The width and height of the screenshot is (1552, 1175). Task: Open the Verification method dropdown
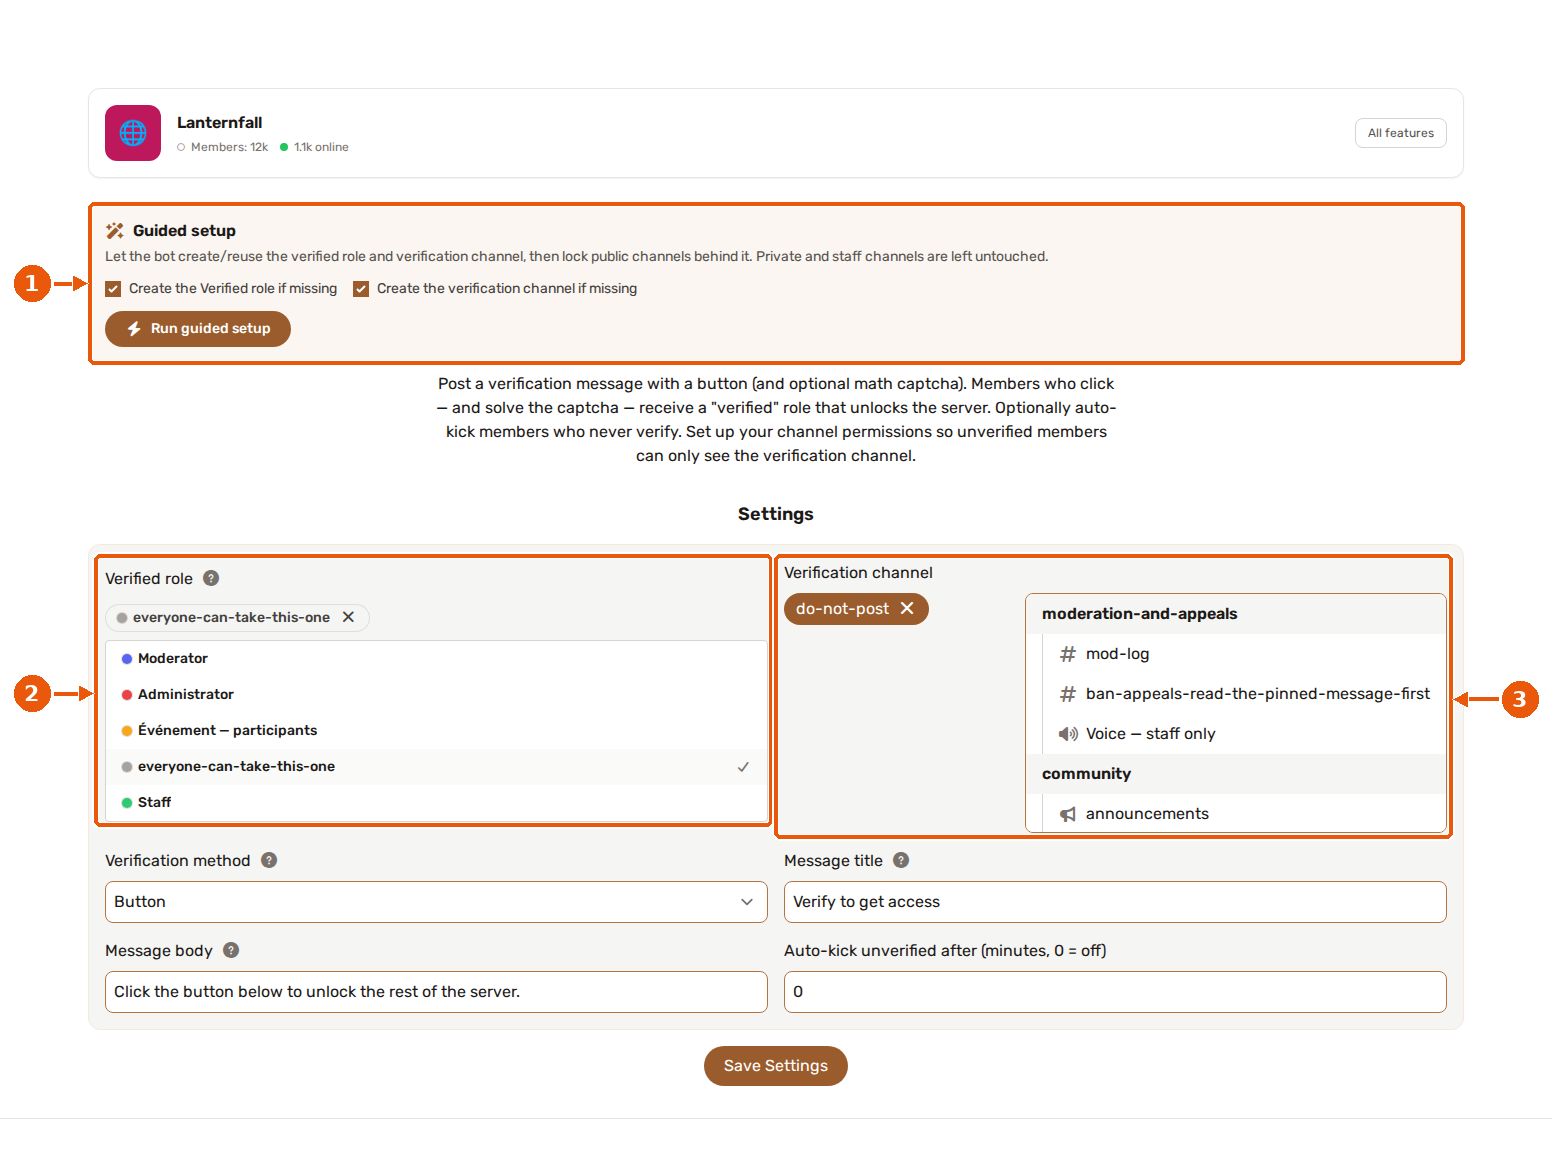click(x=436, y=902)
